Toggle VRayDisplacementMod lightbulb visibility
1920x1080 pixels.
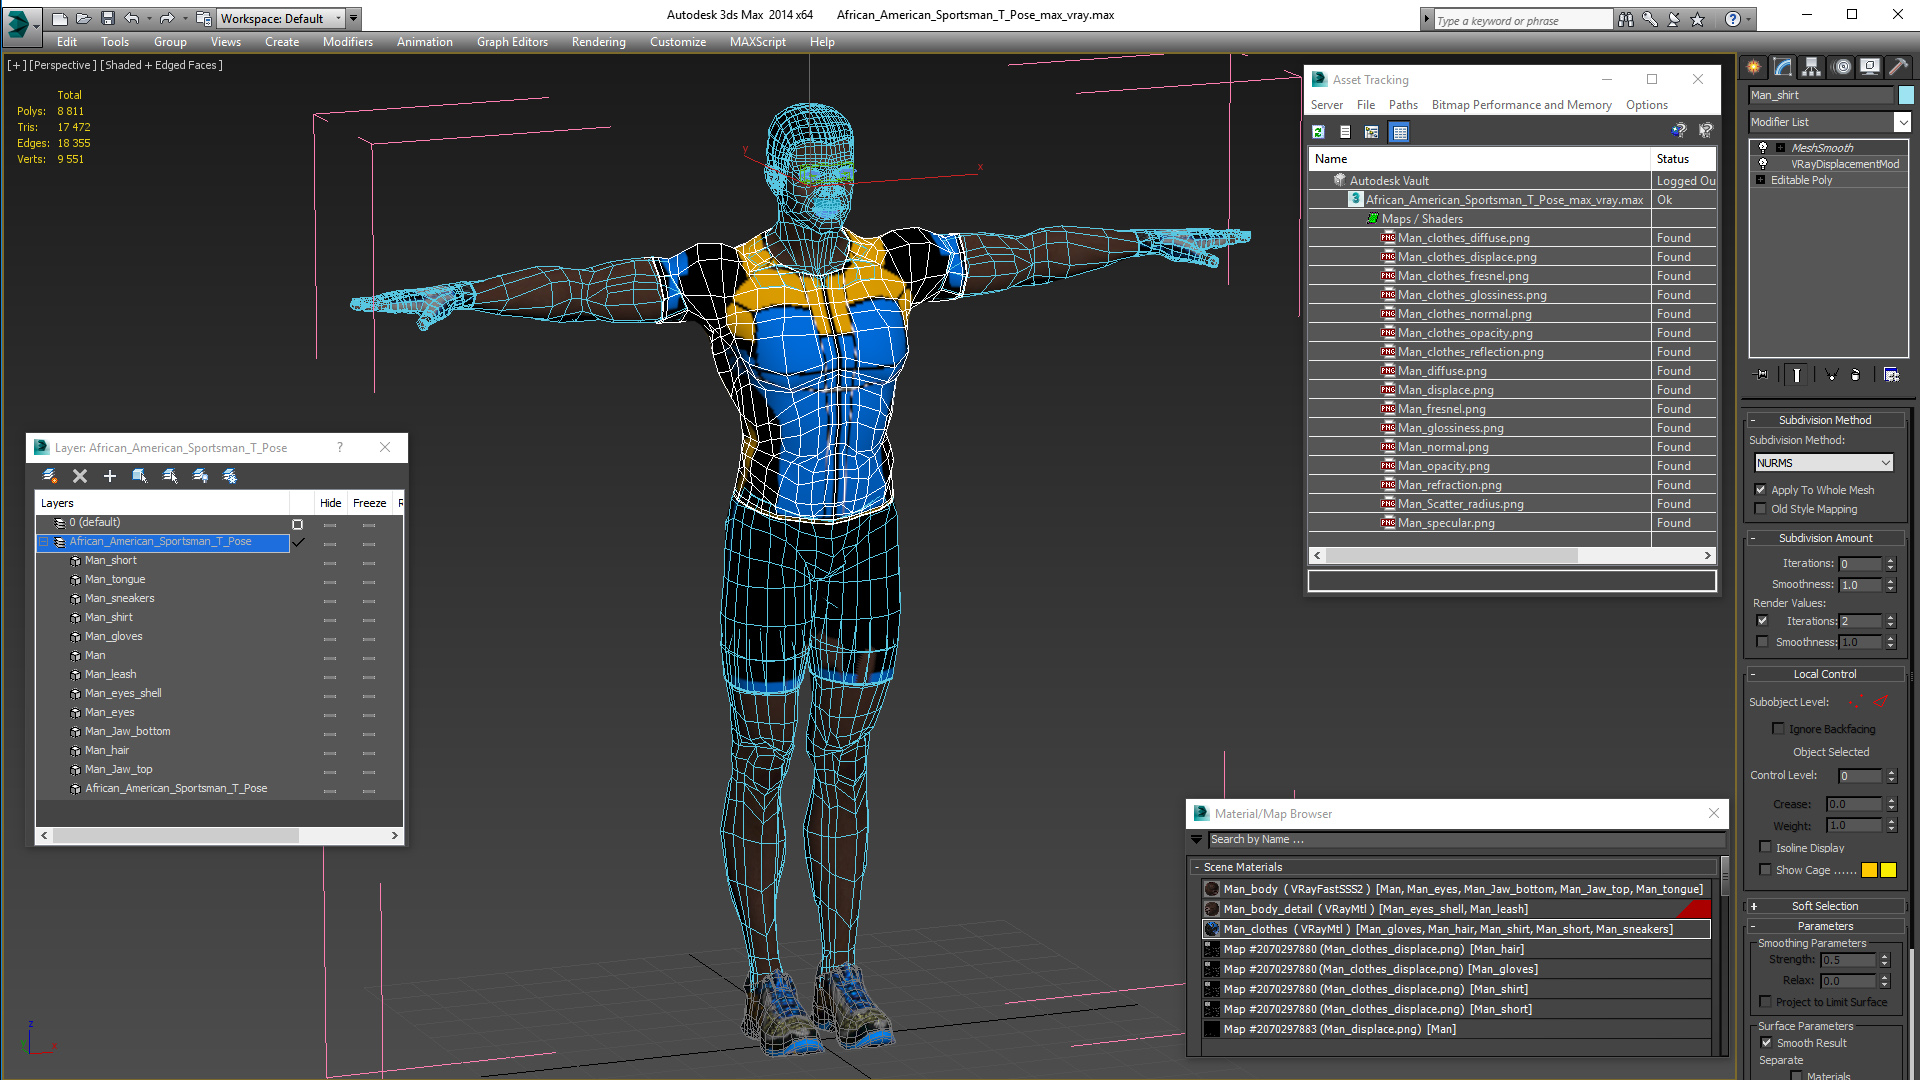(1763, 164)
